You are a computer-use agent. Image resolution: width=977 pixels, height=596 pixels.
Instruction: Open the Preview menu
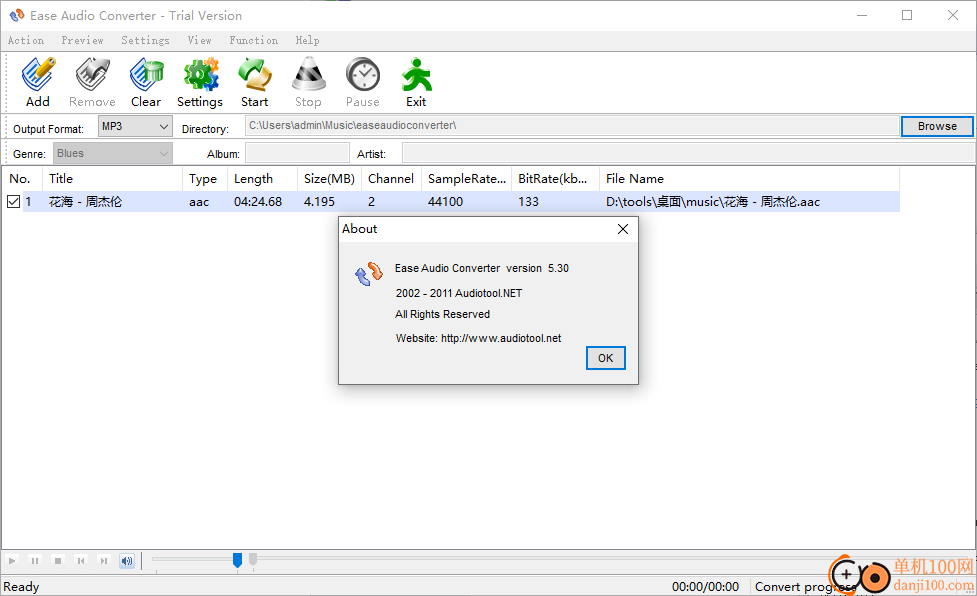click(x=82, y=40)
